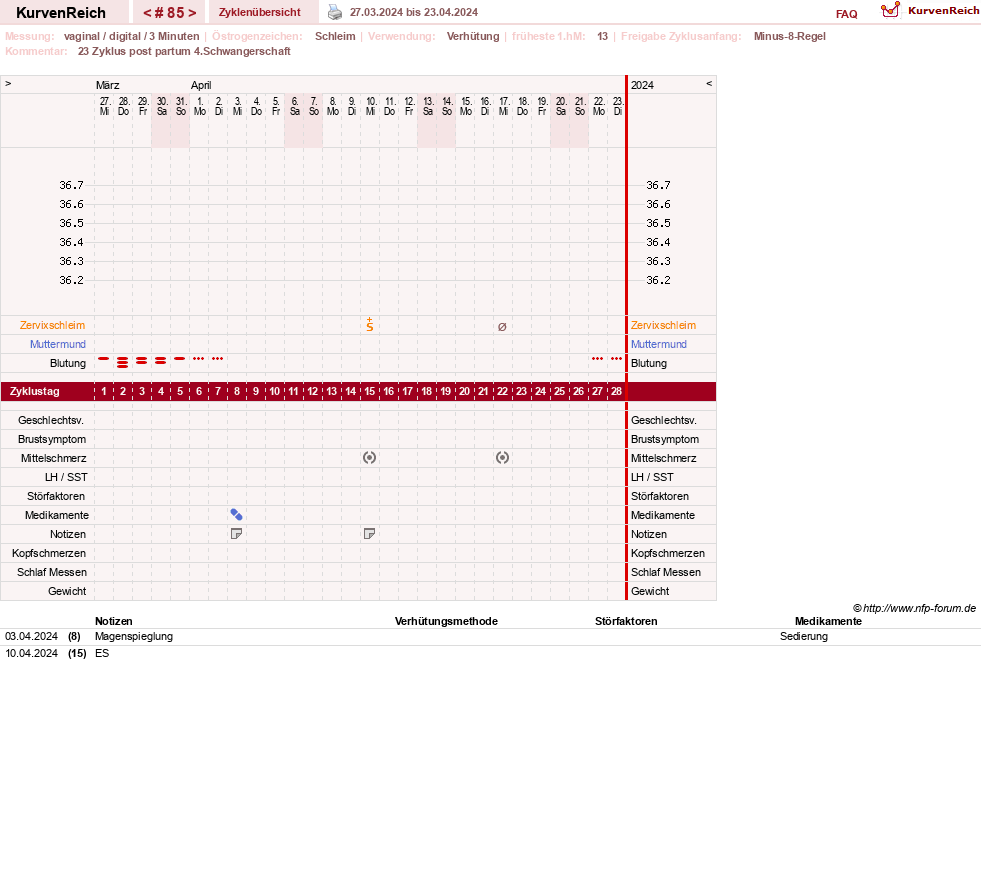The width and height of the screenshot is (981, 880).
Task: Click the date header 10. Mi
Action: pos(370,106)
